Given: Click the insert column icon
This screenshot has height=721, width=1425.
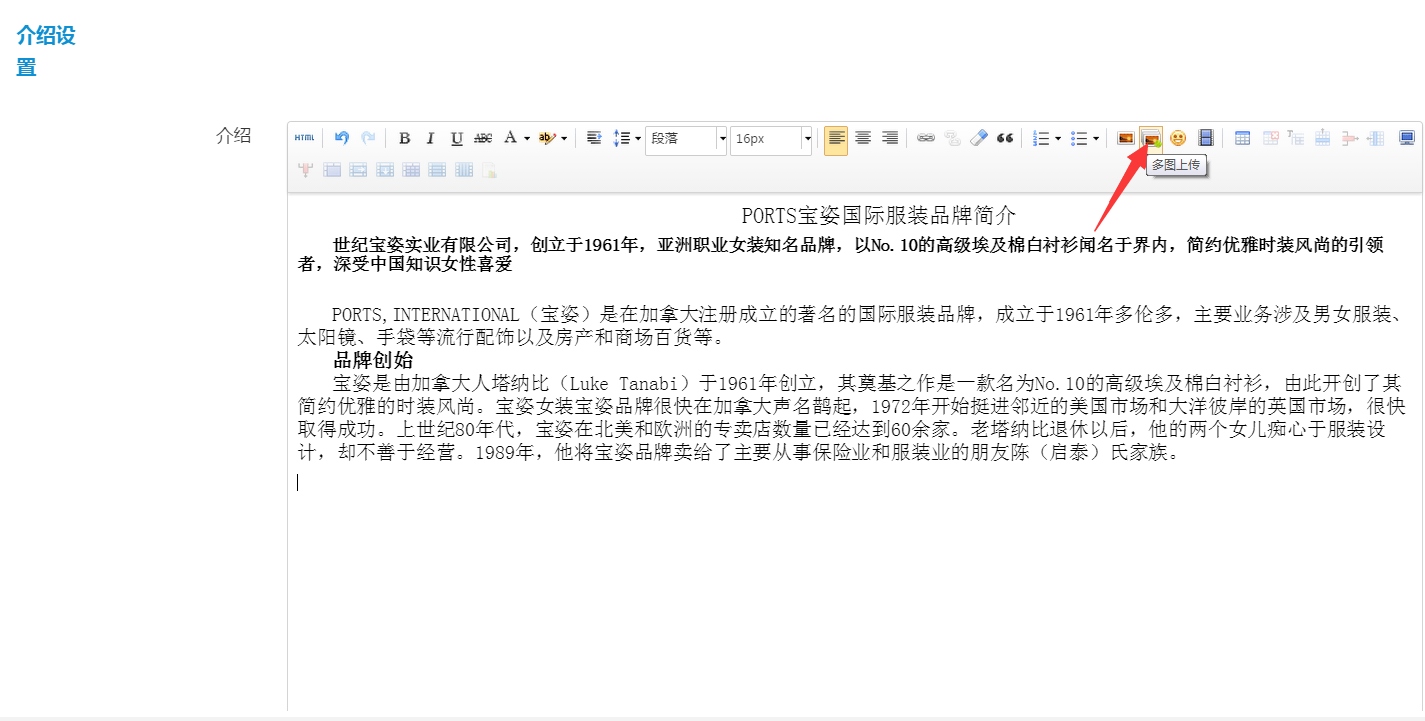Looking at the screenshot, I should (x=1375, y=138).
